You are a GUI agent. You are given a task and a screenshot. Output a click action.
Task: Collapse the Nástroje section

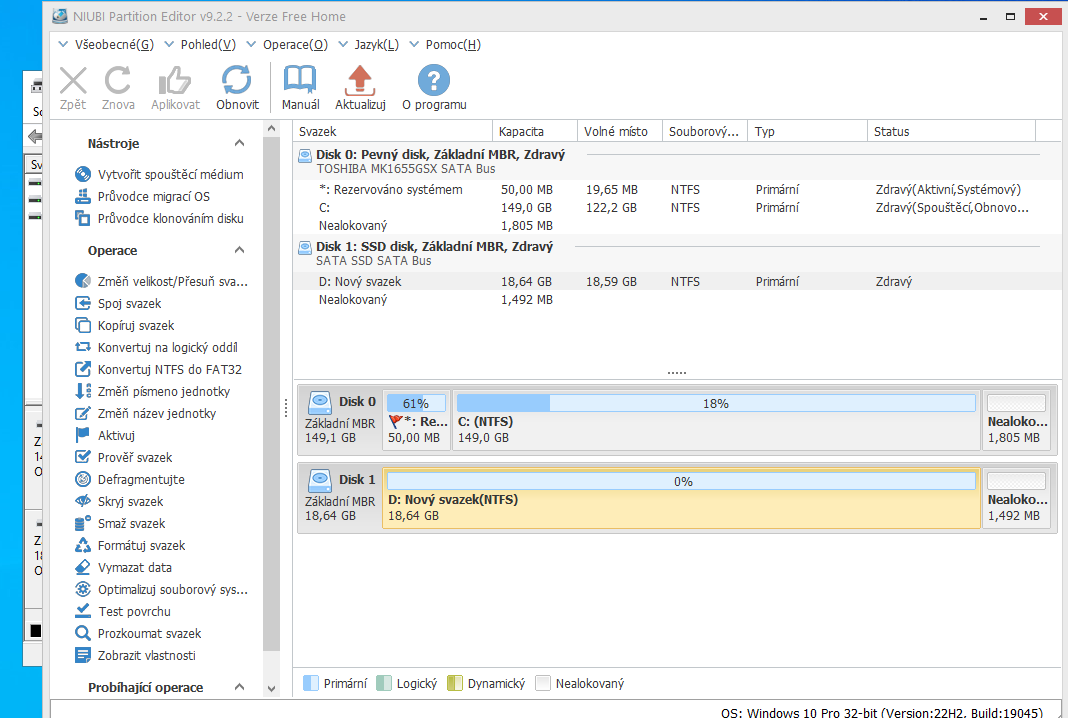pyautogui.click(x=239, y=144)
